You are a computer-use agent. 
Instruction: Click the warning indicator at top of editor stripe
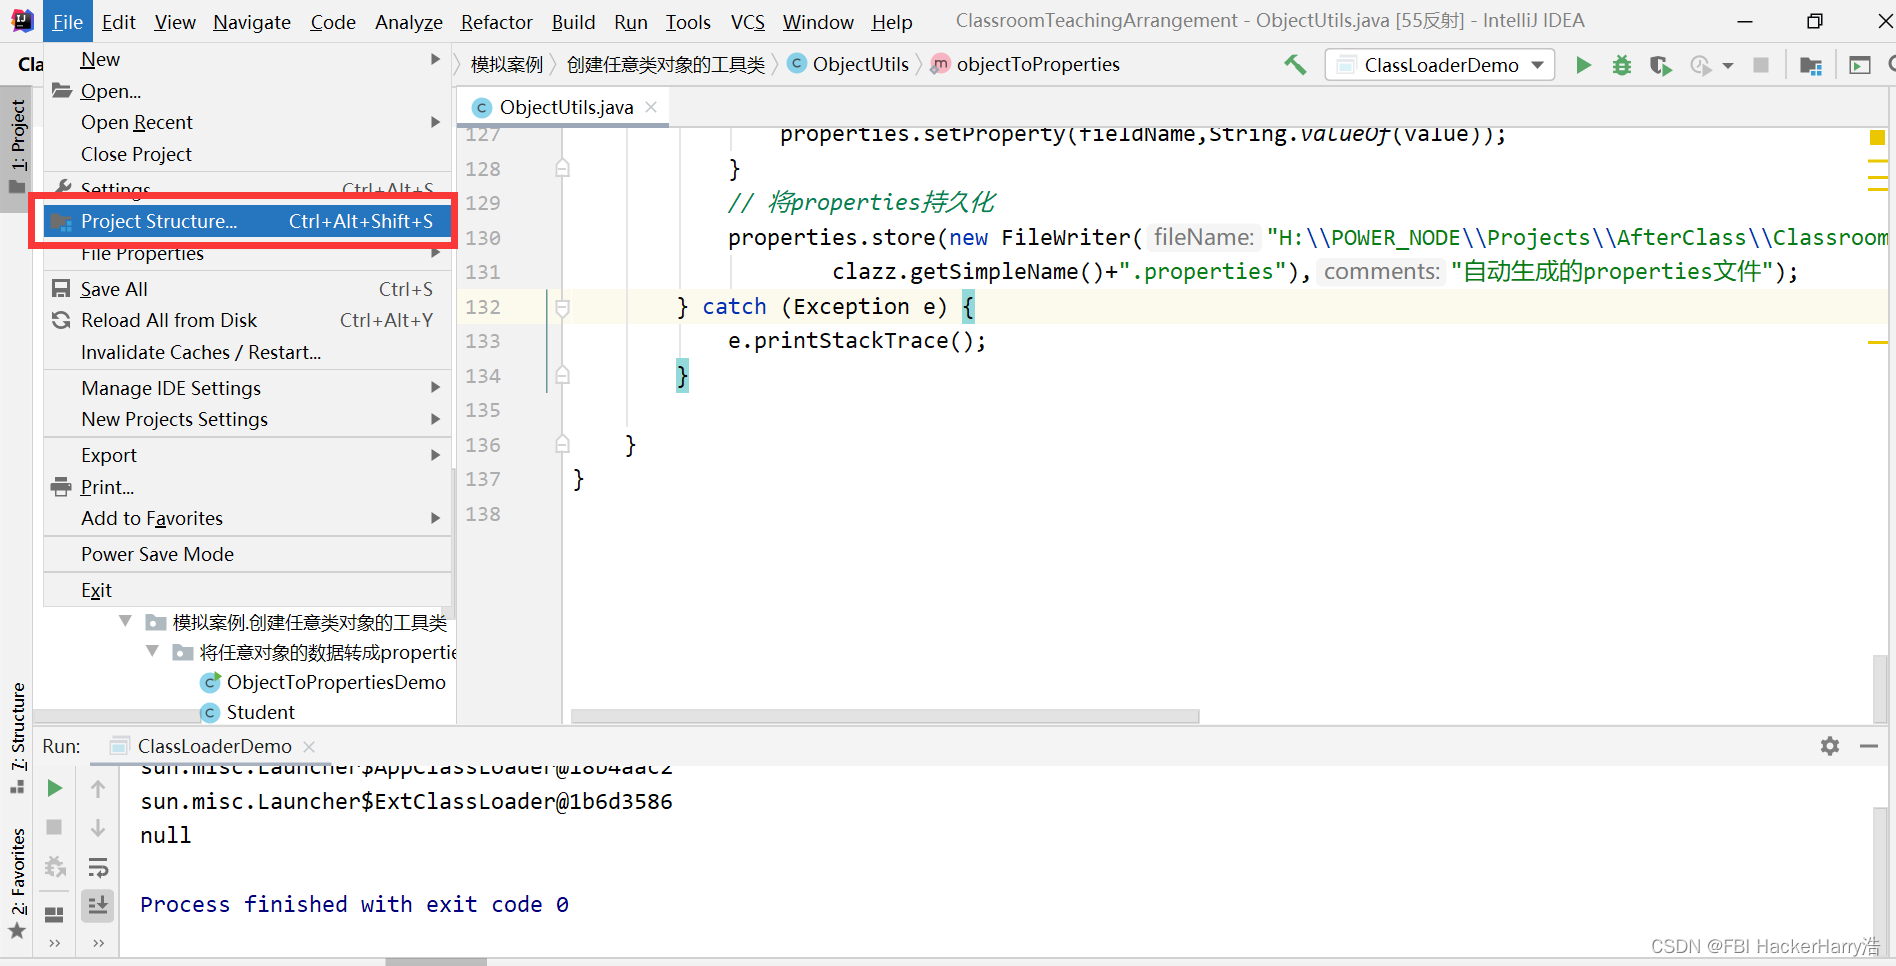(1877, 137)
